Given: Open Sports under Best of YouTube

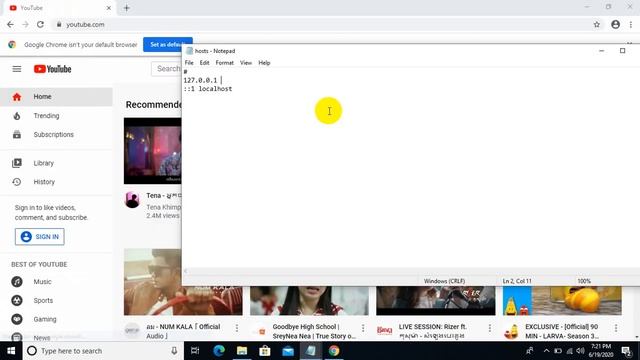Looking at the screenshot, I should [x=56, y=300].
